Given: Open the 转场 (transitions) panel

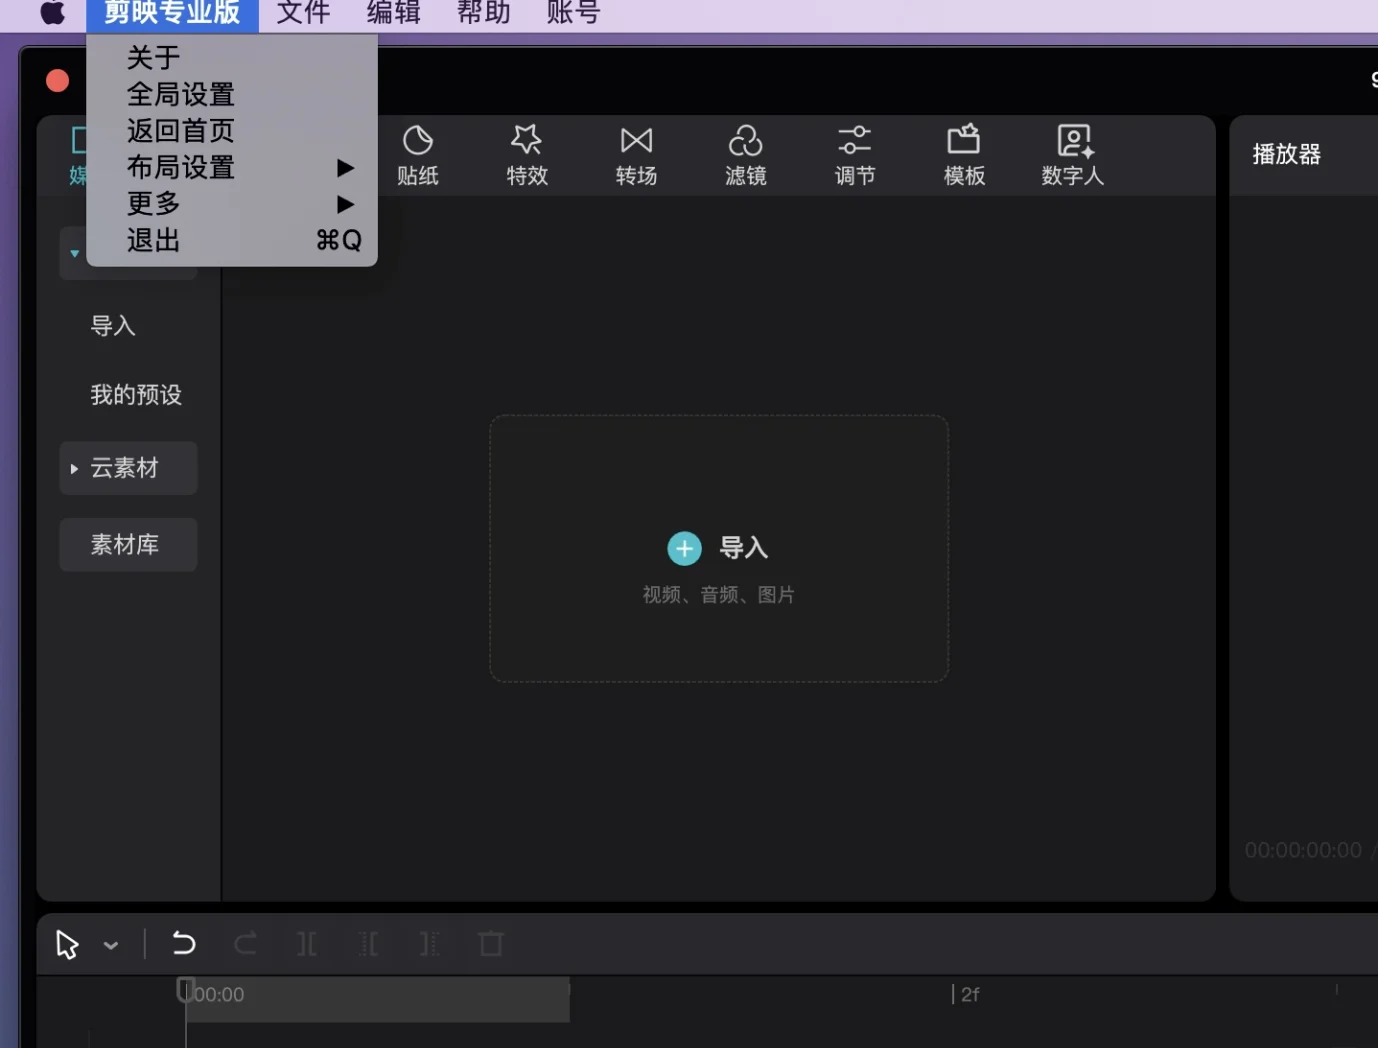Looking at the screenshot, I should tap(636, 155).
